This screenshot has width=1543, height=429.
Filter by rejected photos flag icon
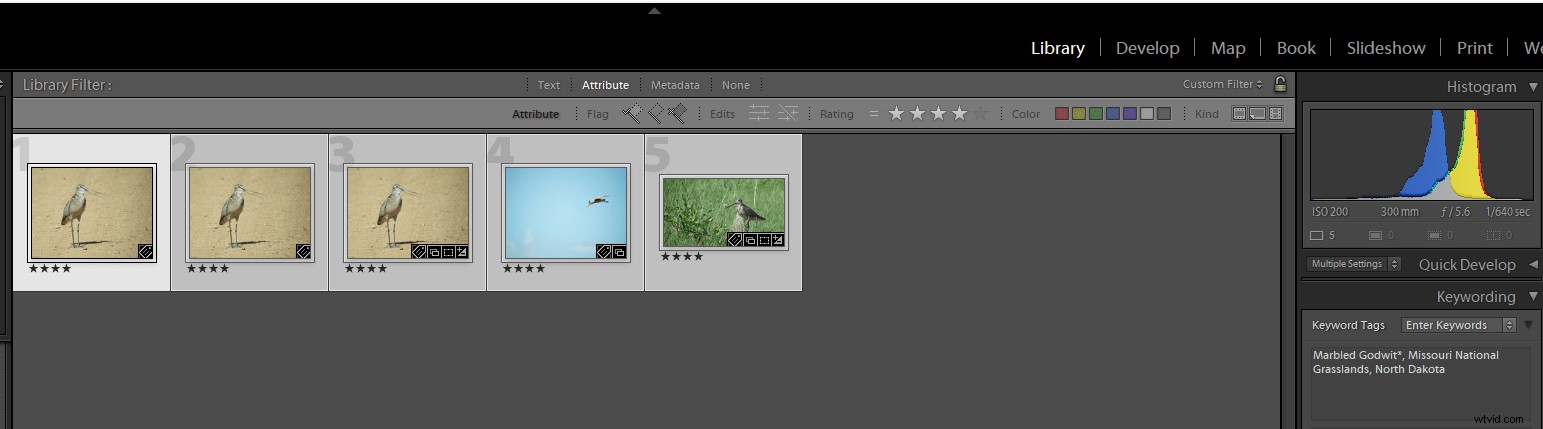pyautogui.click(x=678, y=114)
